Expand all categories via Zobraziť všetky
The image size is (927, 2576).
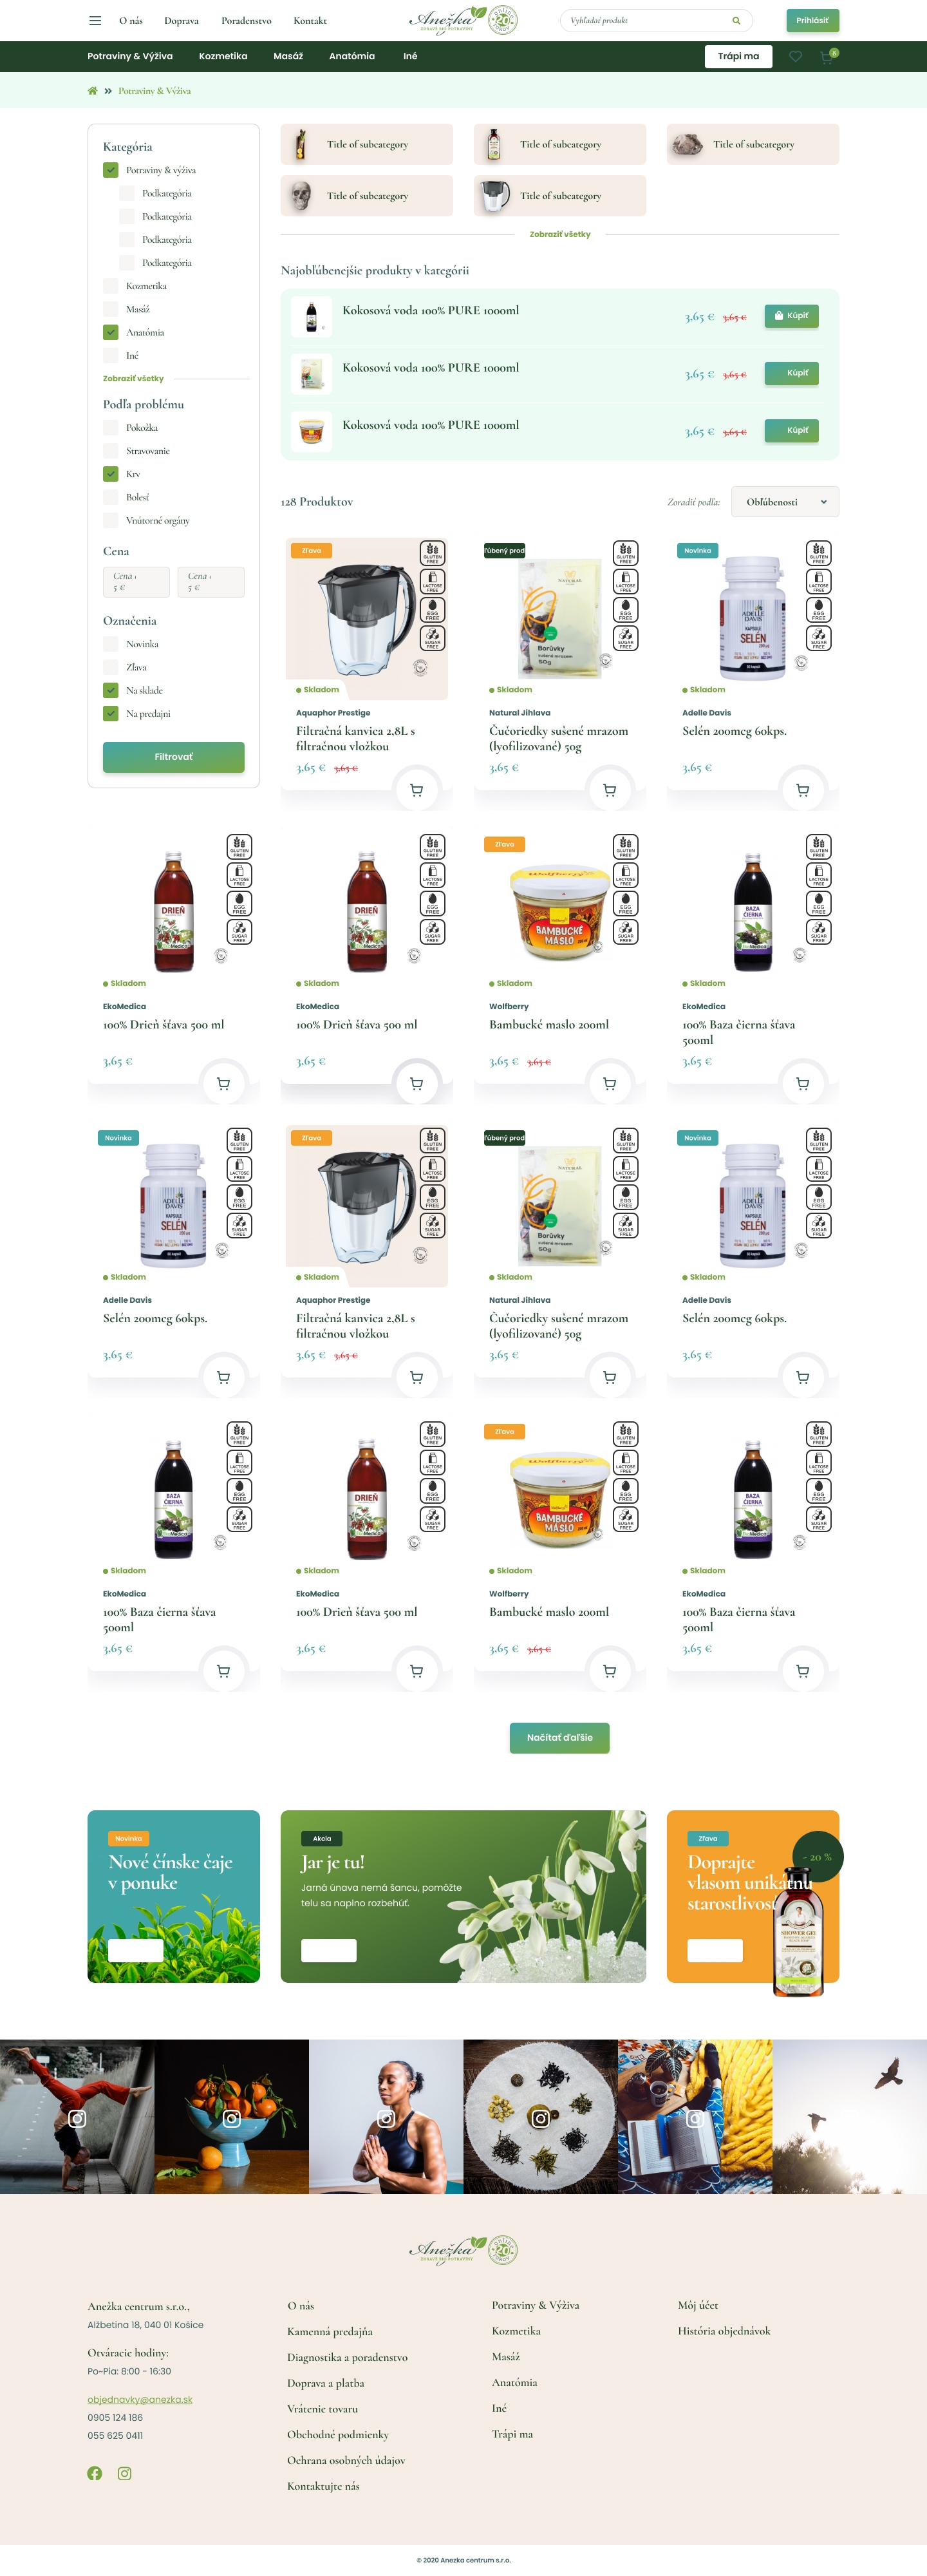tap(133, 379)
